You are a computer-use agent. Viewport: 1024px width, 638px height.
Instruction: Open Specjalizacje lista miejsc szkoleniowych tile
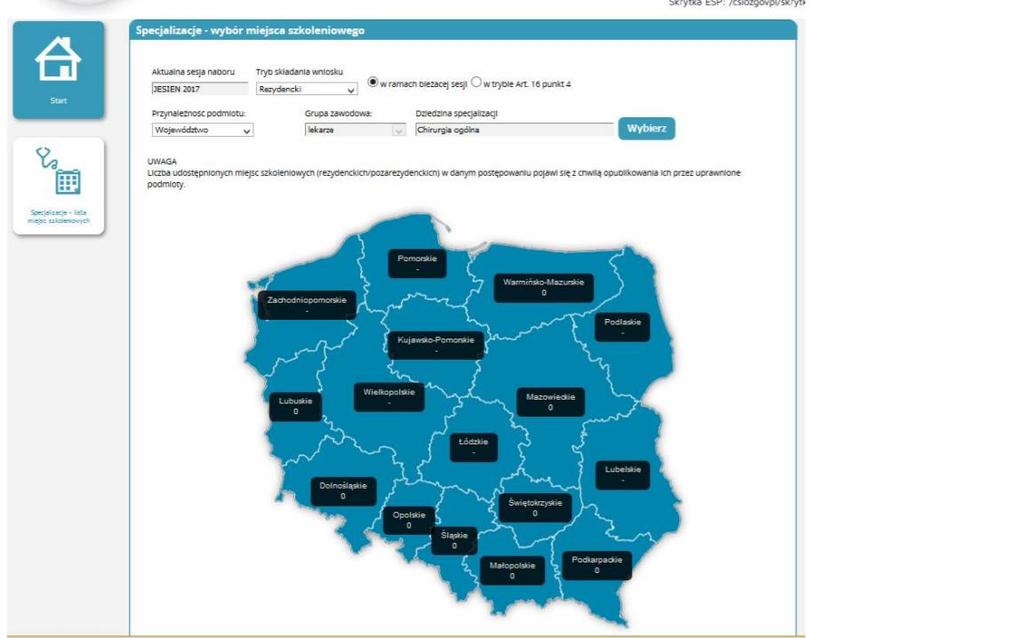point(58,186)
